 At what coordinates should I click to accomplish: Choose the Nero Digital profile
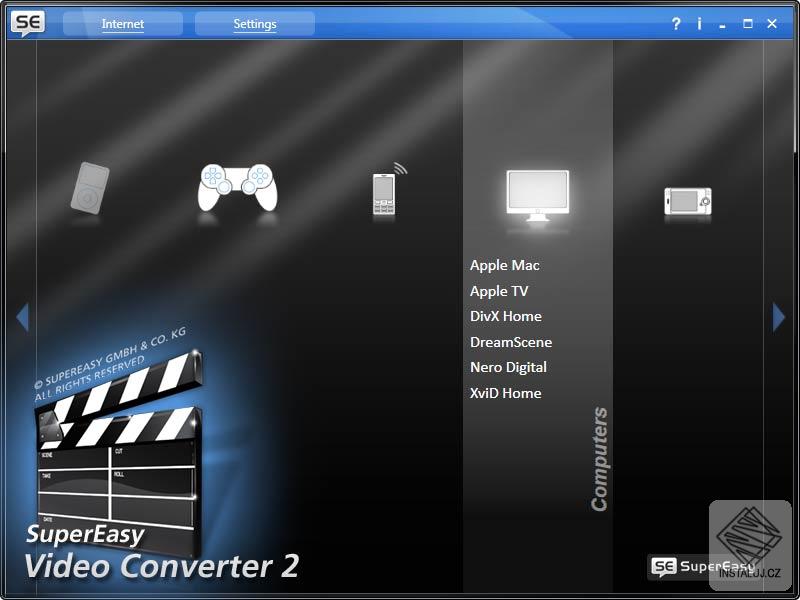click(508, 367)
